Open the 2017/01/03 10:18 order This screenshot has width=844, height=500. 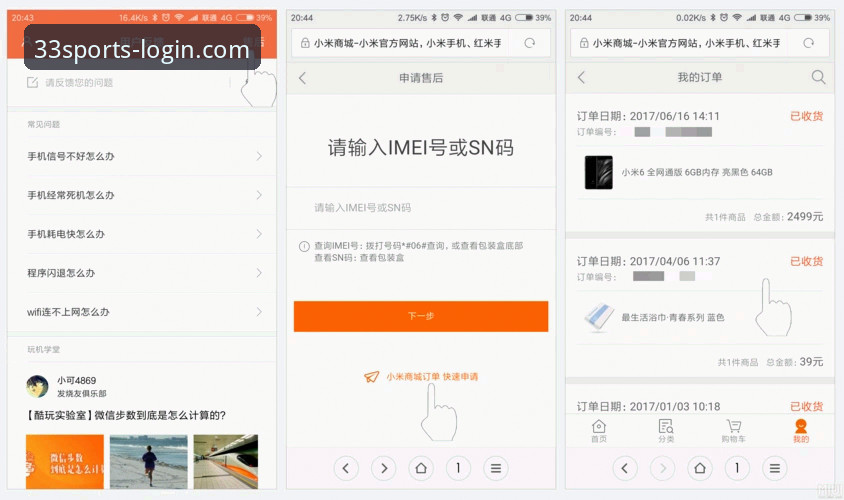click(x=648, y=407)
